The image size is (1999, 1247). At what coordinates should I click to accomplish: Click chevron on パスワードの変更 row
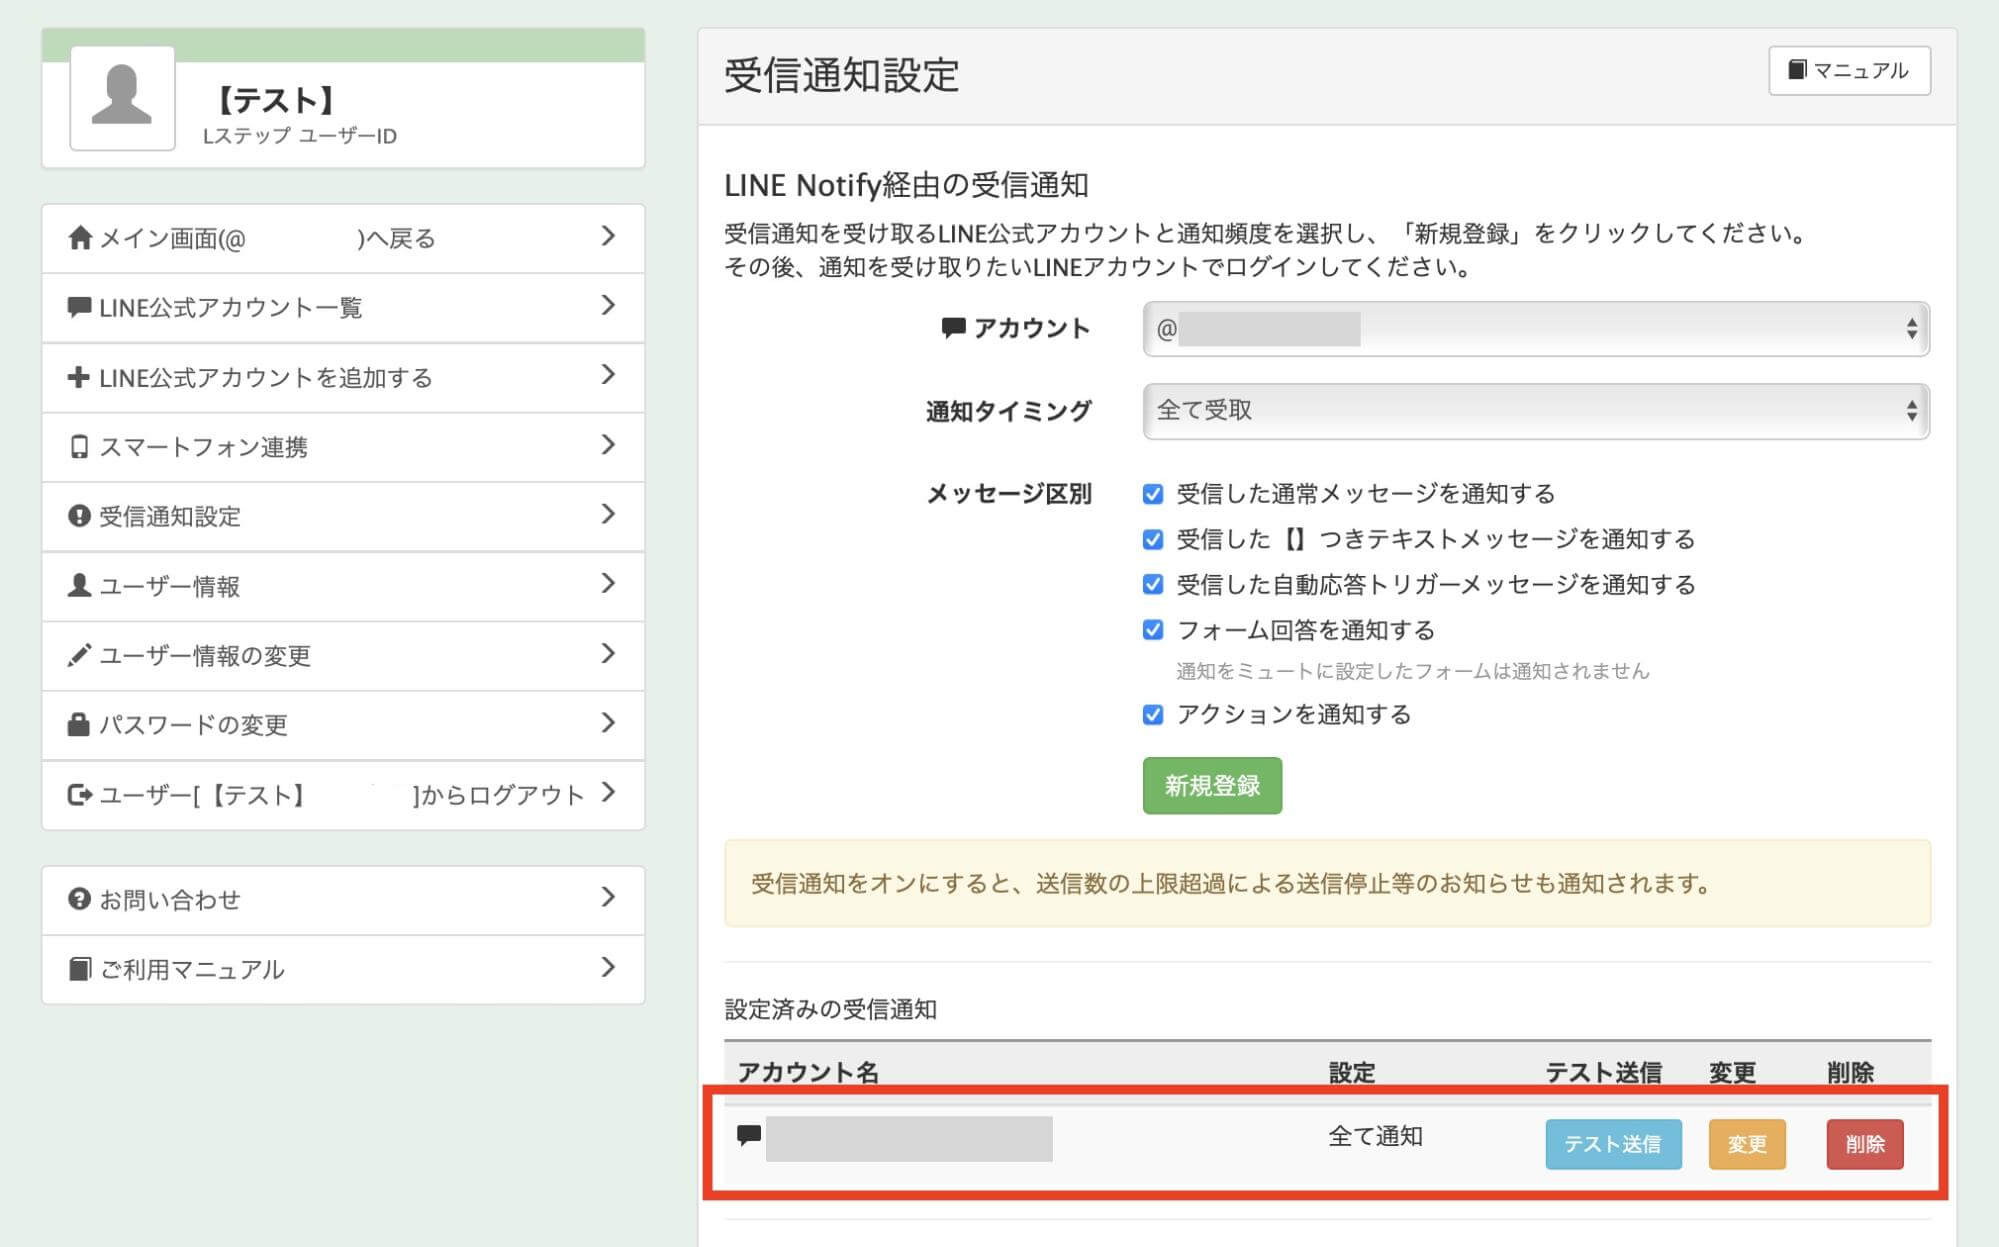pos(608,723)
